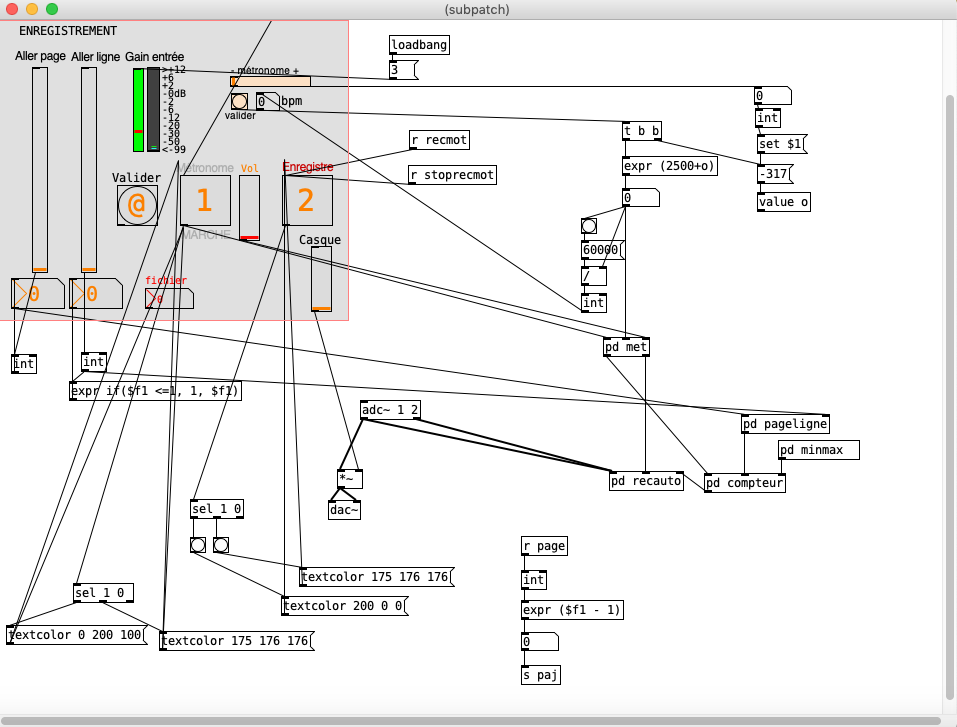Viewport: 957px width, 727px height.
Task: Click the message box containing 3
Action: coord(404,70)
